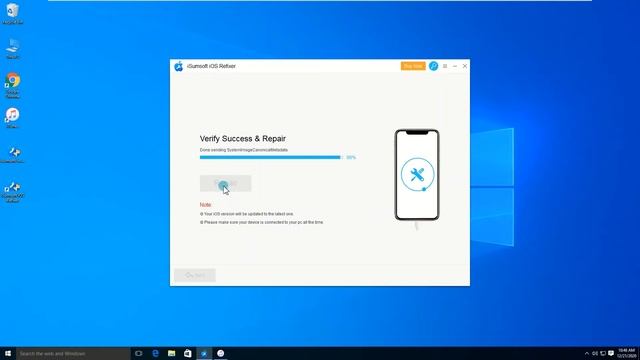Click the red Note label
The height and width of the screenshot is (360, 640).
click(205, 204)
